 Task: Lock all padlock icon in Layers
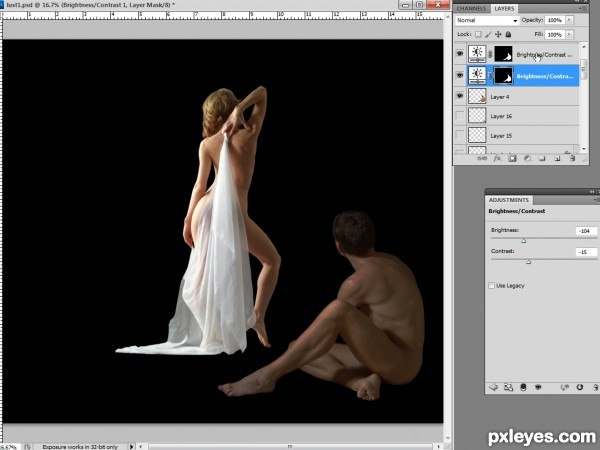tap(508, 34)
